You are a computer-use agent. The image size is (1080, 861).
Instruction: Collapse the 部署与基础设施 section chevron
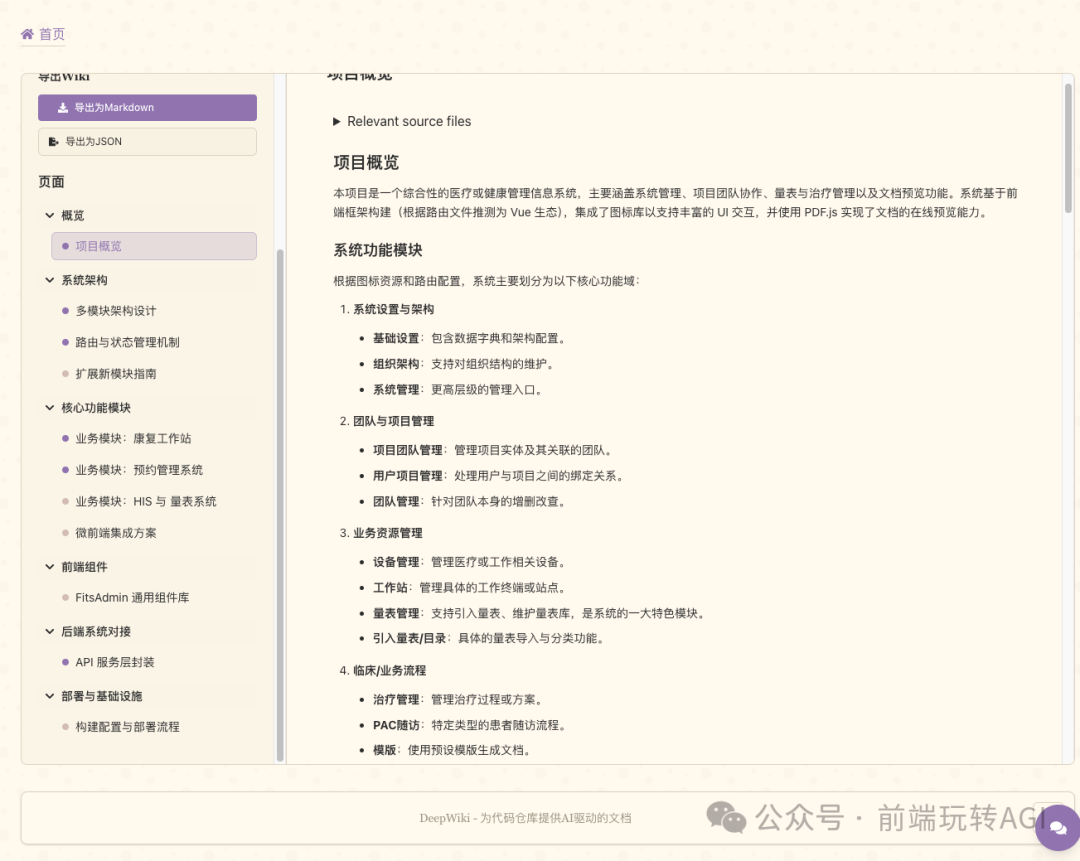[x=48, y=695]
